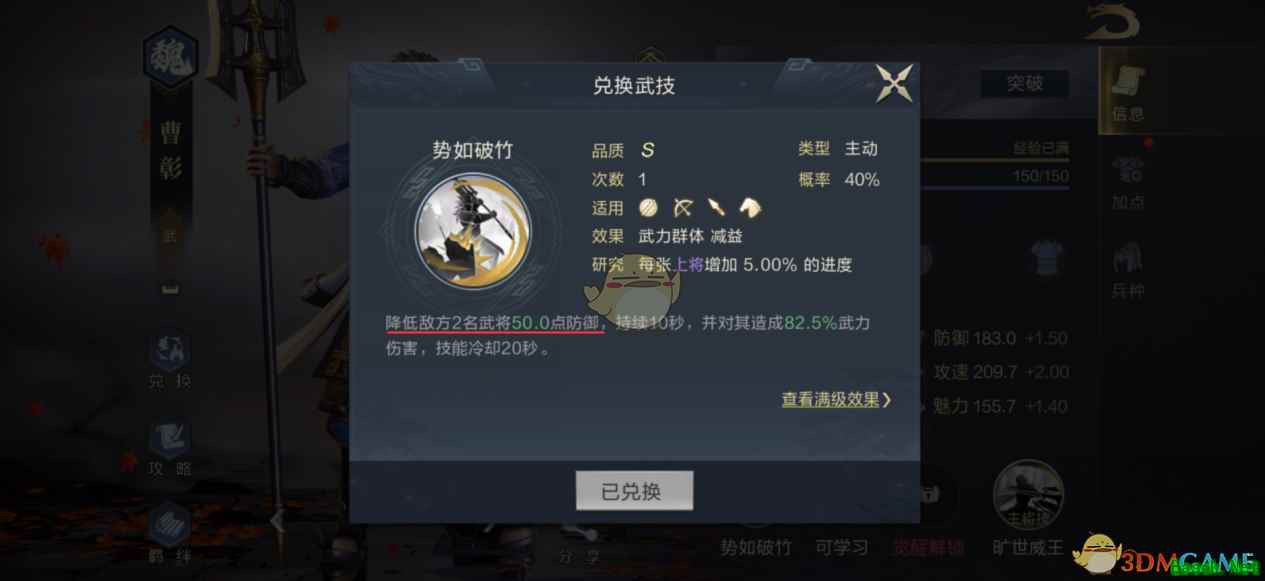This screenshot has width=1265, height=581.
Task: Click the 兑换 icon on left sidebar
Action: 170,359
